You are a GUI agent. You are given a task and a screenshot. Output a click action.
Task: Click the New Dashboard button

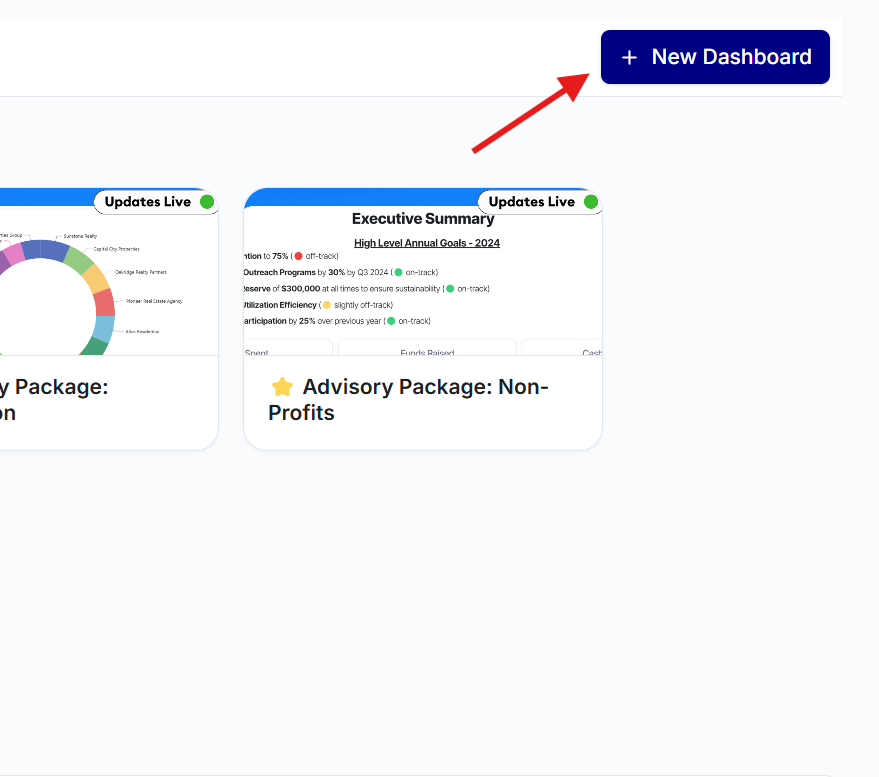[x=715, y=57]
